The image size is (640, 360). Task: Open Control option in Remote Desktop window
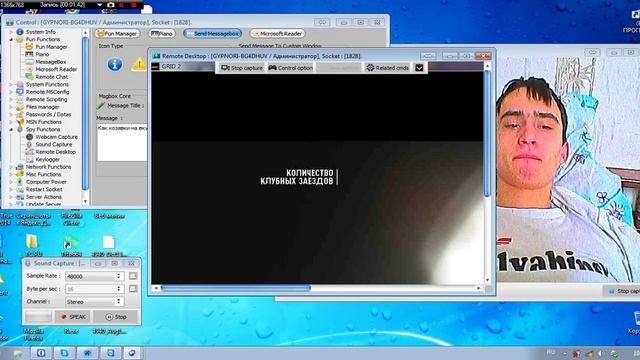pyautogui.click(x=290, y=68)
